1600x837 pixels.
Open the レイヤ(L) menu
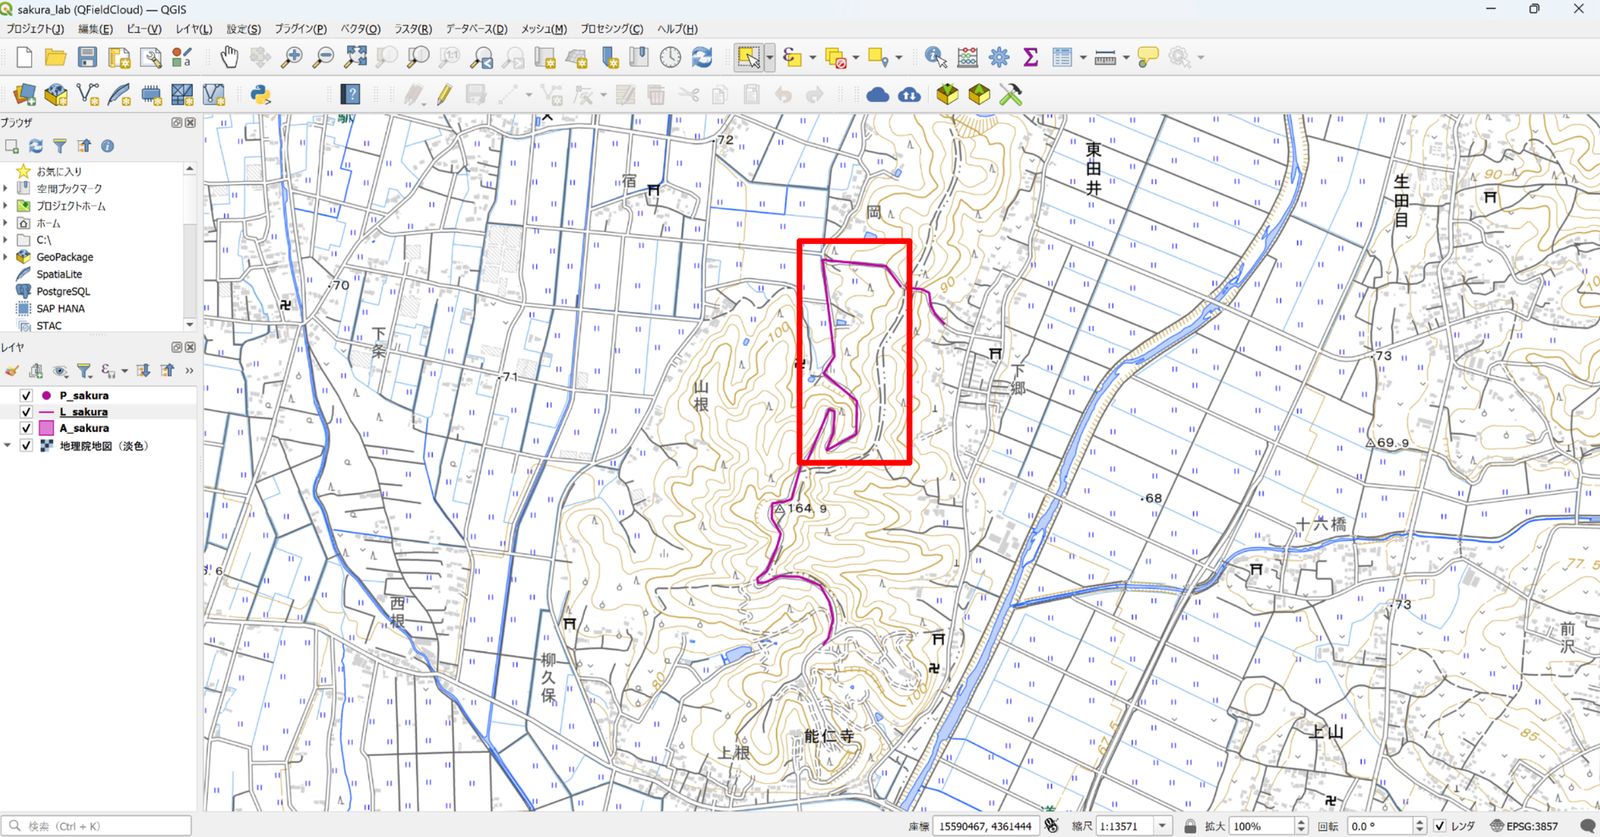(194, 29)
